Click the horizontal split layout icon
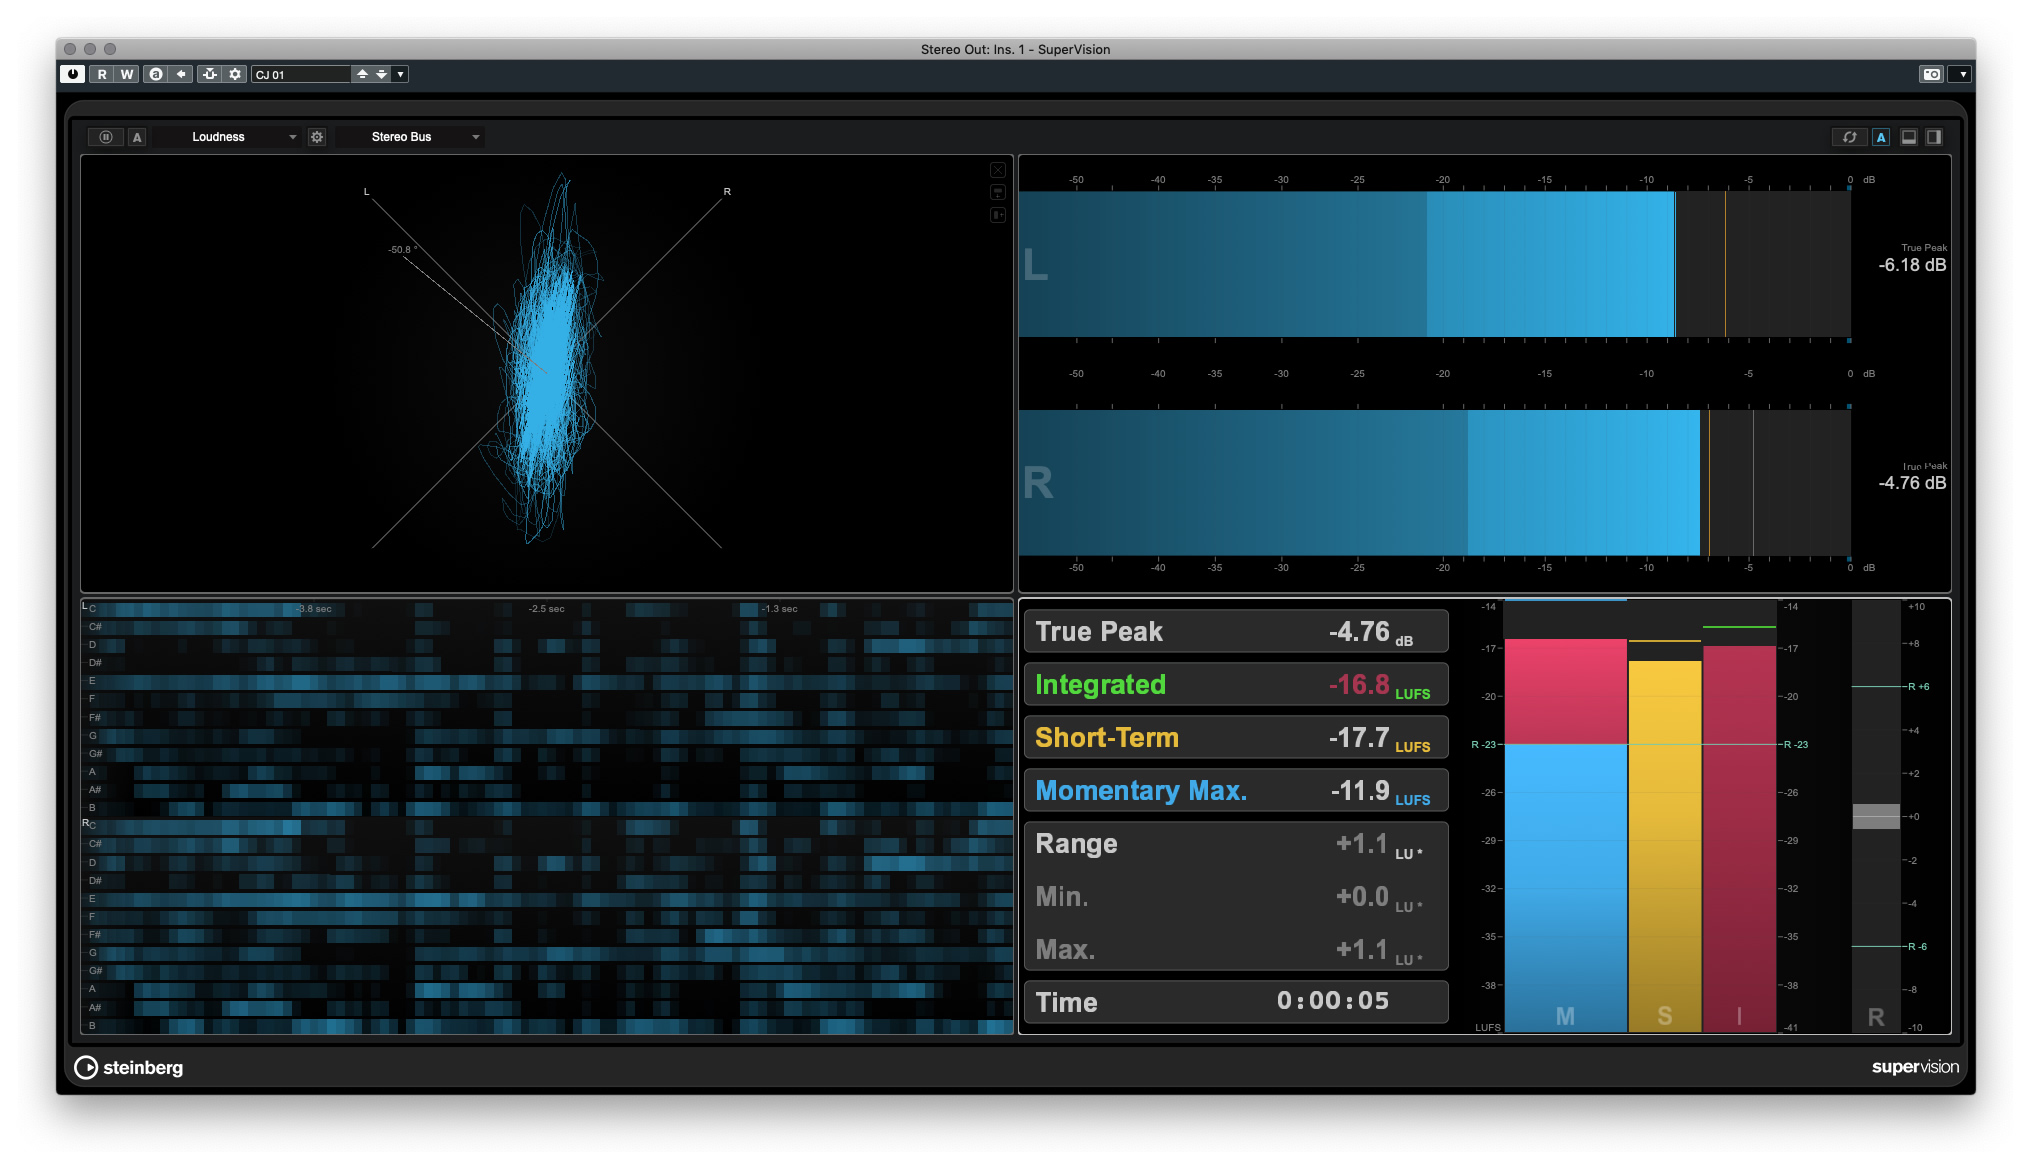This screenshot has width=2032, height=1169. 1908,137
